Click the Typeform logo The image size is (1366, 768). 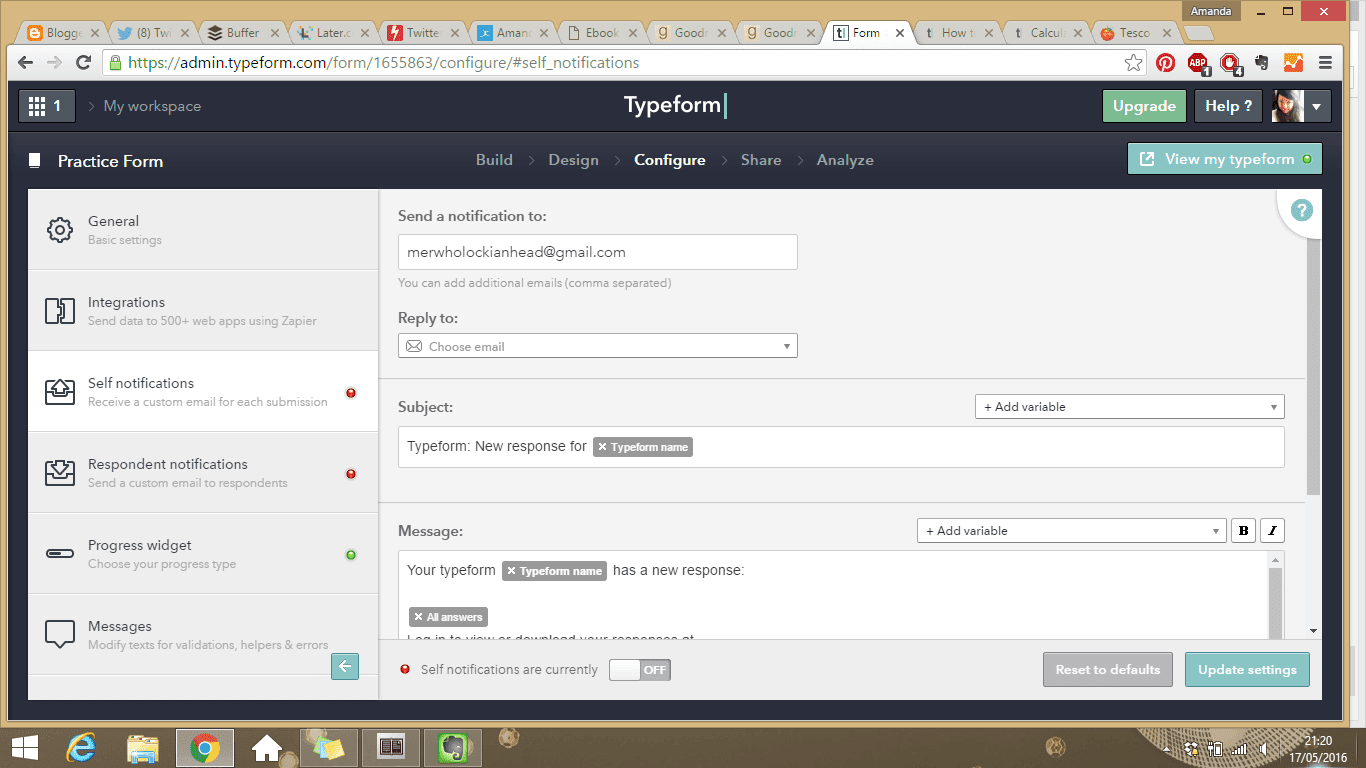tap(676, 106)
